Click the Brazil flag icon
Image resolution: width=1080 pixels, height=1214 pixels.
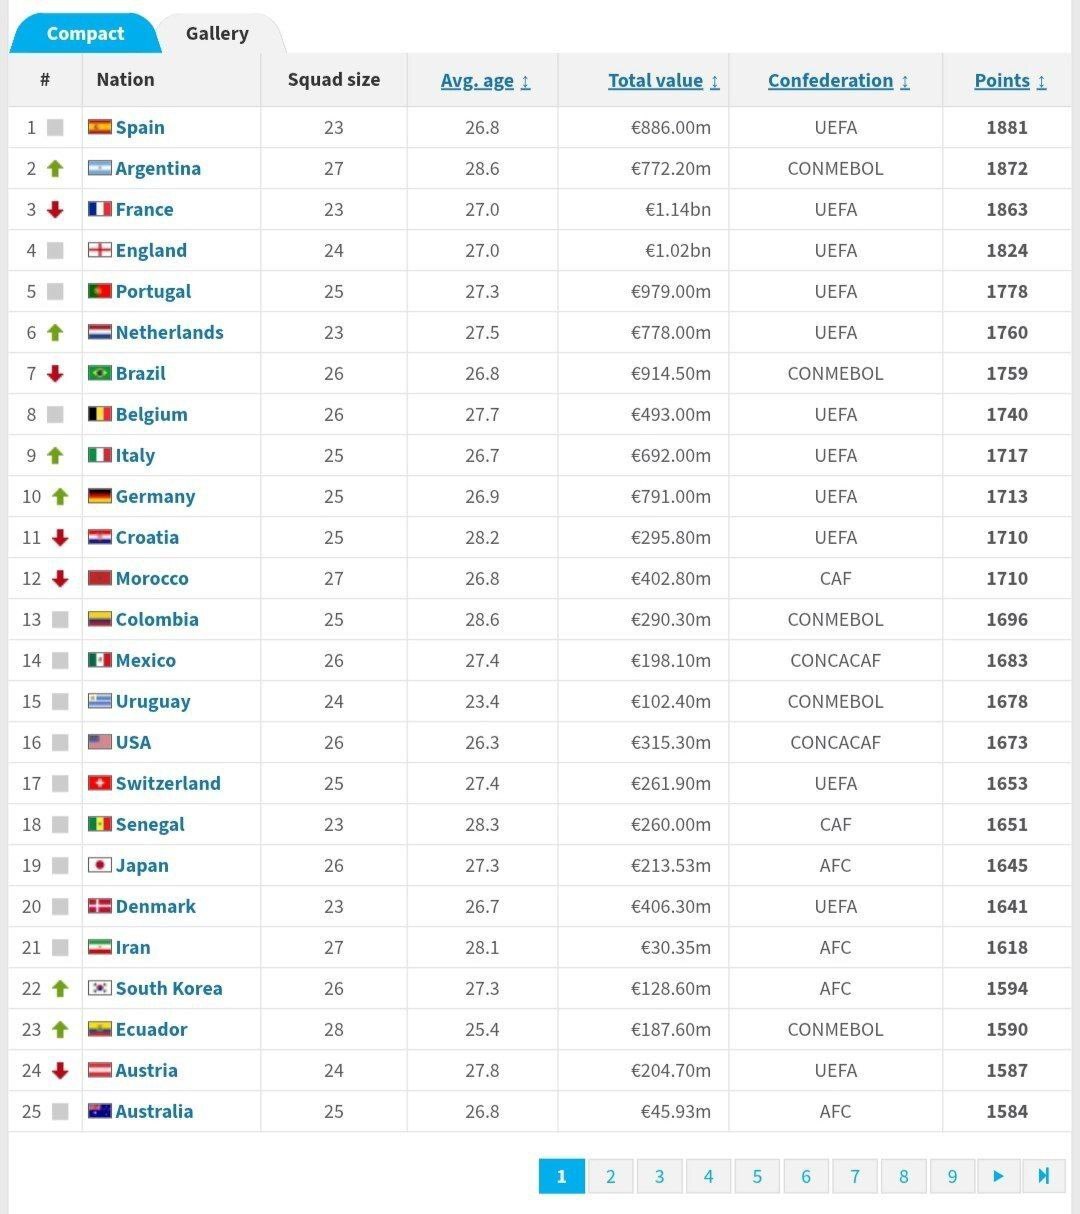coord(99,373)
